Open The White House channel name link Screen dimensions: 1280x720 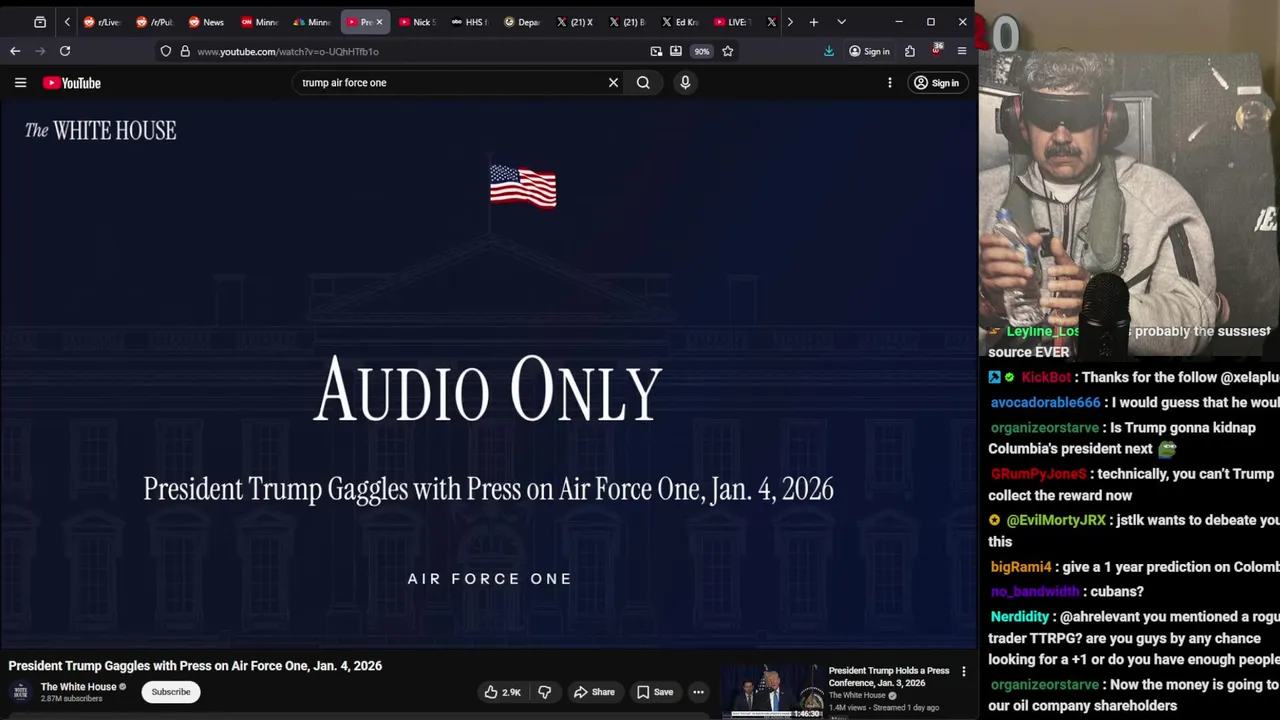click(x=78, y=687)
